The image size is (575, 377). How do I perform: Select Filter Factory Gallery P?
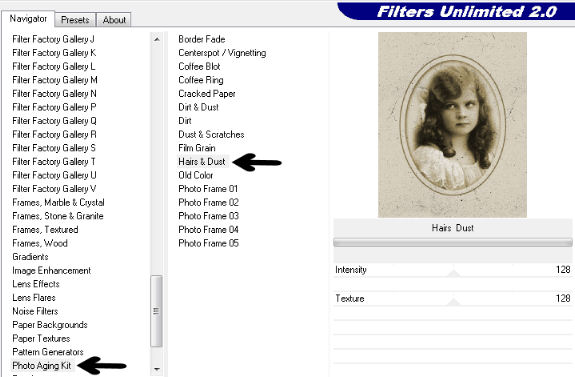(x=54, y=107)
